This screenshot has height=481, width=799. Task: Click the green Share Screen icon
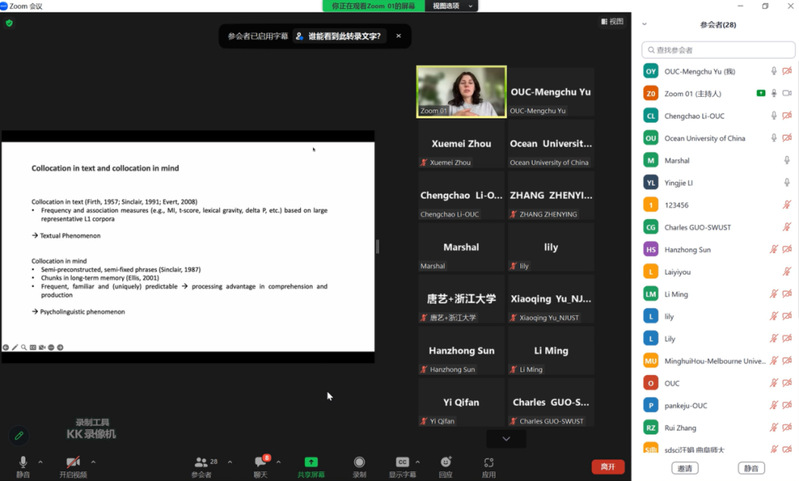311,464
